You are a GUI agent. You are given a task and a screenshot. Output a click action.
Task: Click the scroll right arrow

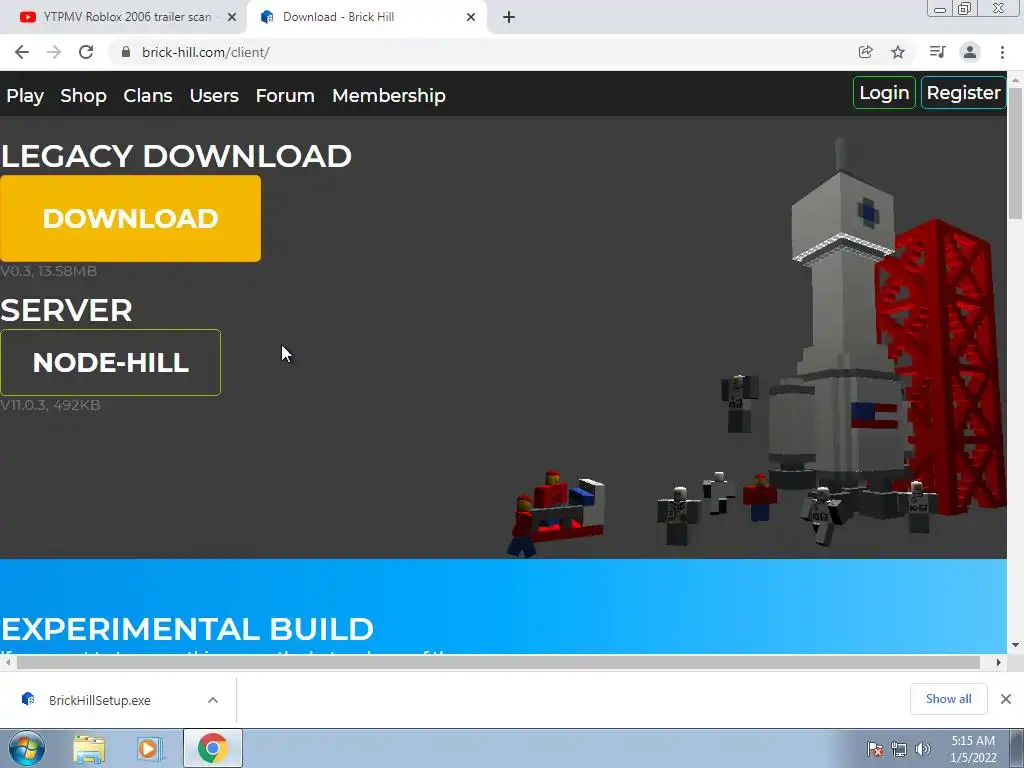click(999, 662)
